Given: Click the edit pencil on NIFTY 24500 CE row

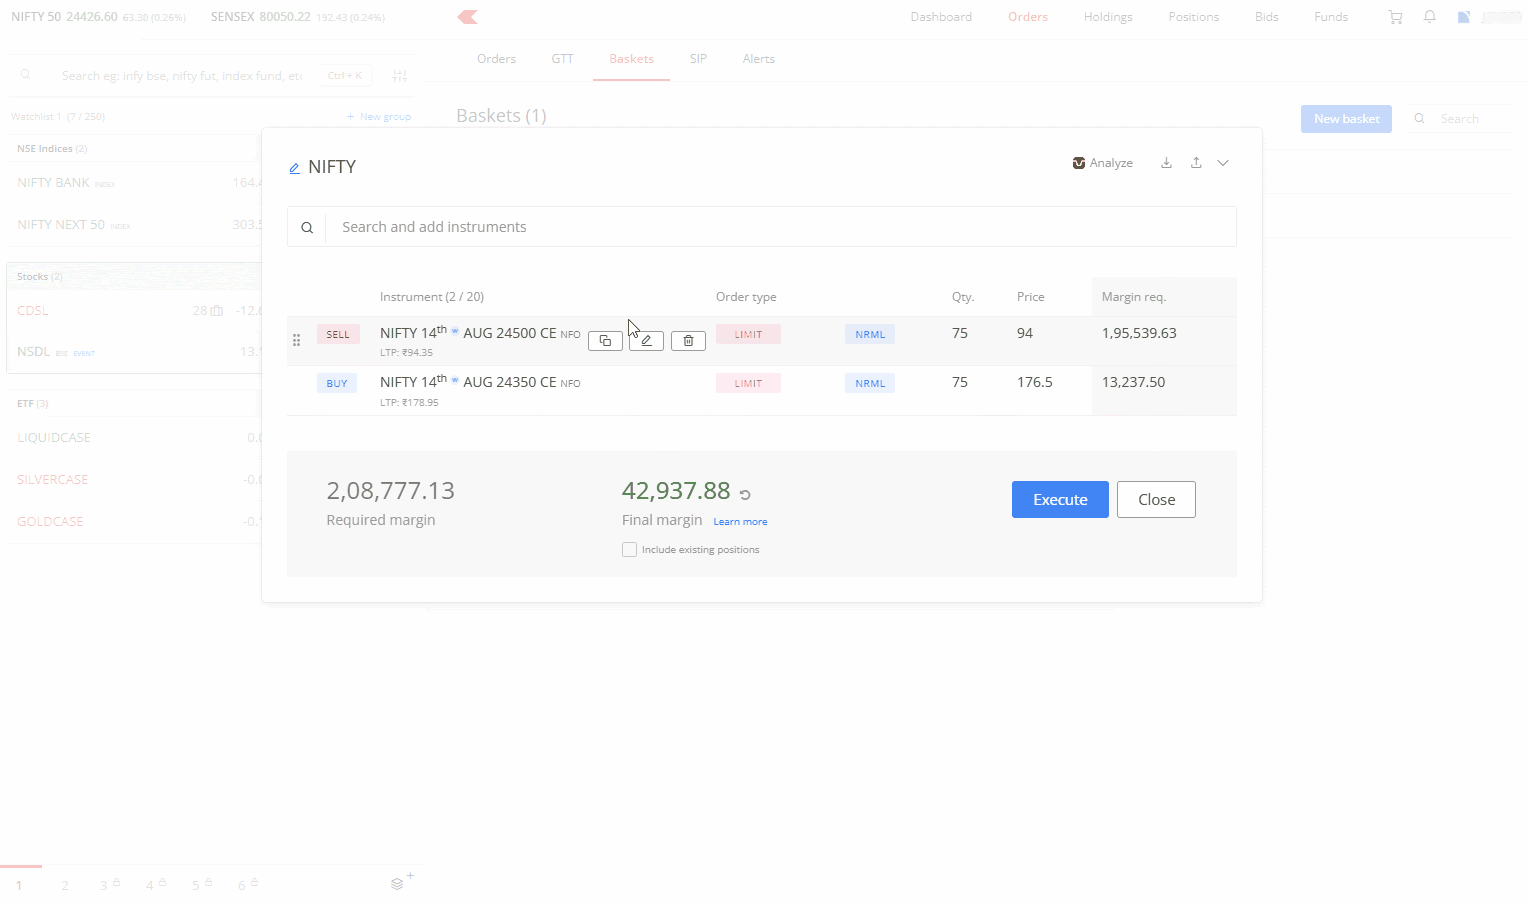Looking at the screenshot, I should pos(646,341).
